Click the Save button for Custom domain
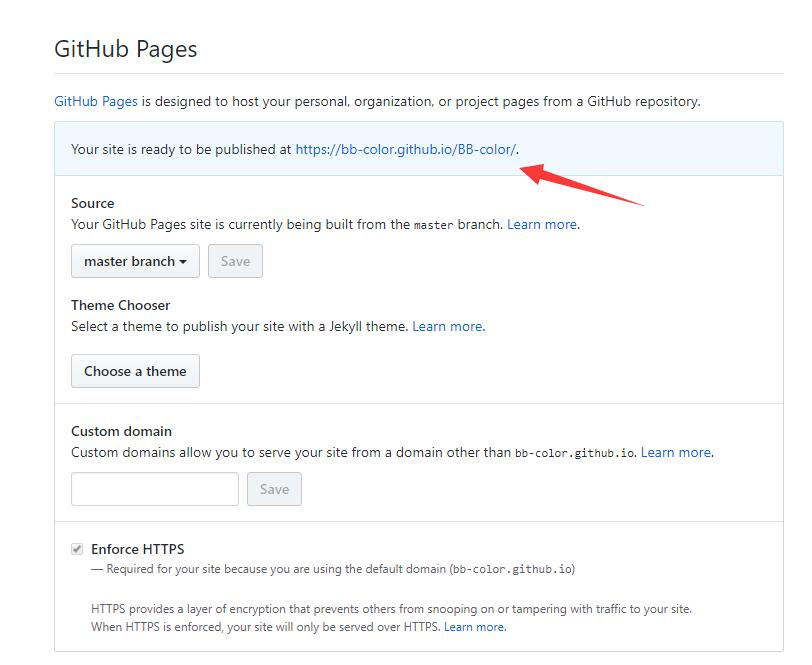Screen dimensions: 812x665 tap(274, 489)
